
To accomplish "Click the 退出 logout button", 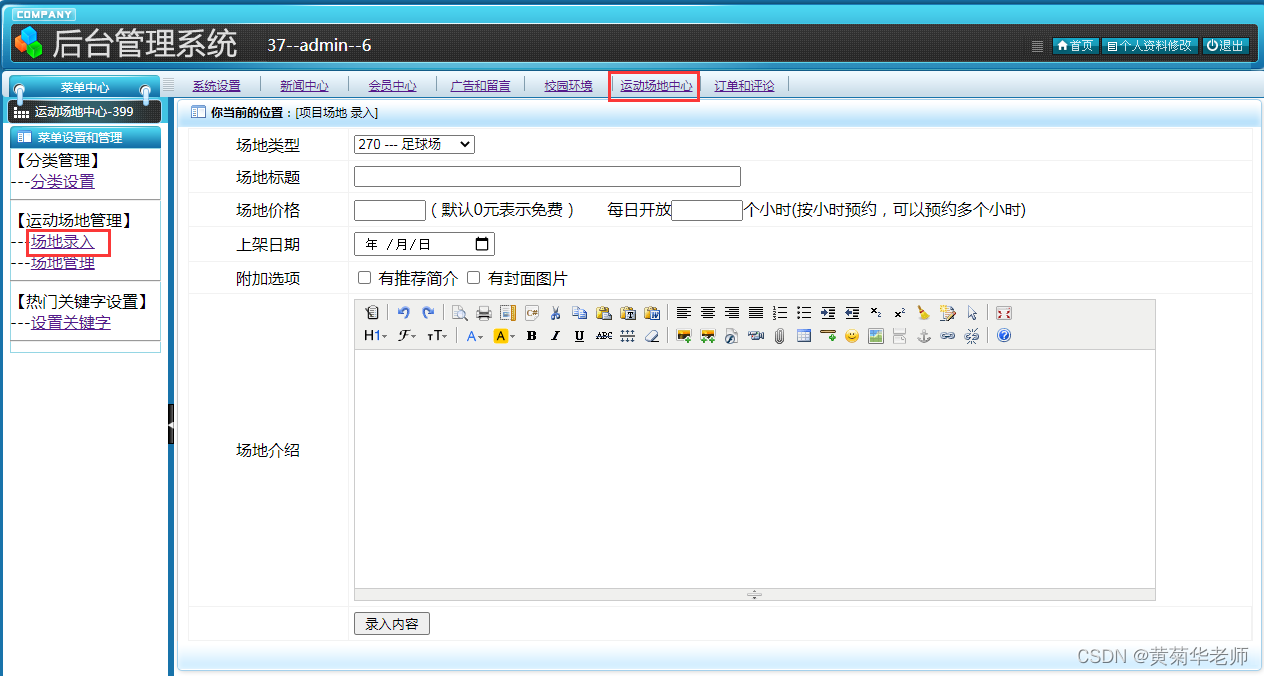I will pos(1225,46).
